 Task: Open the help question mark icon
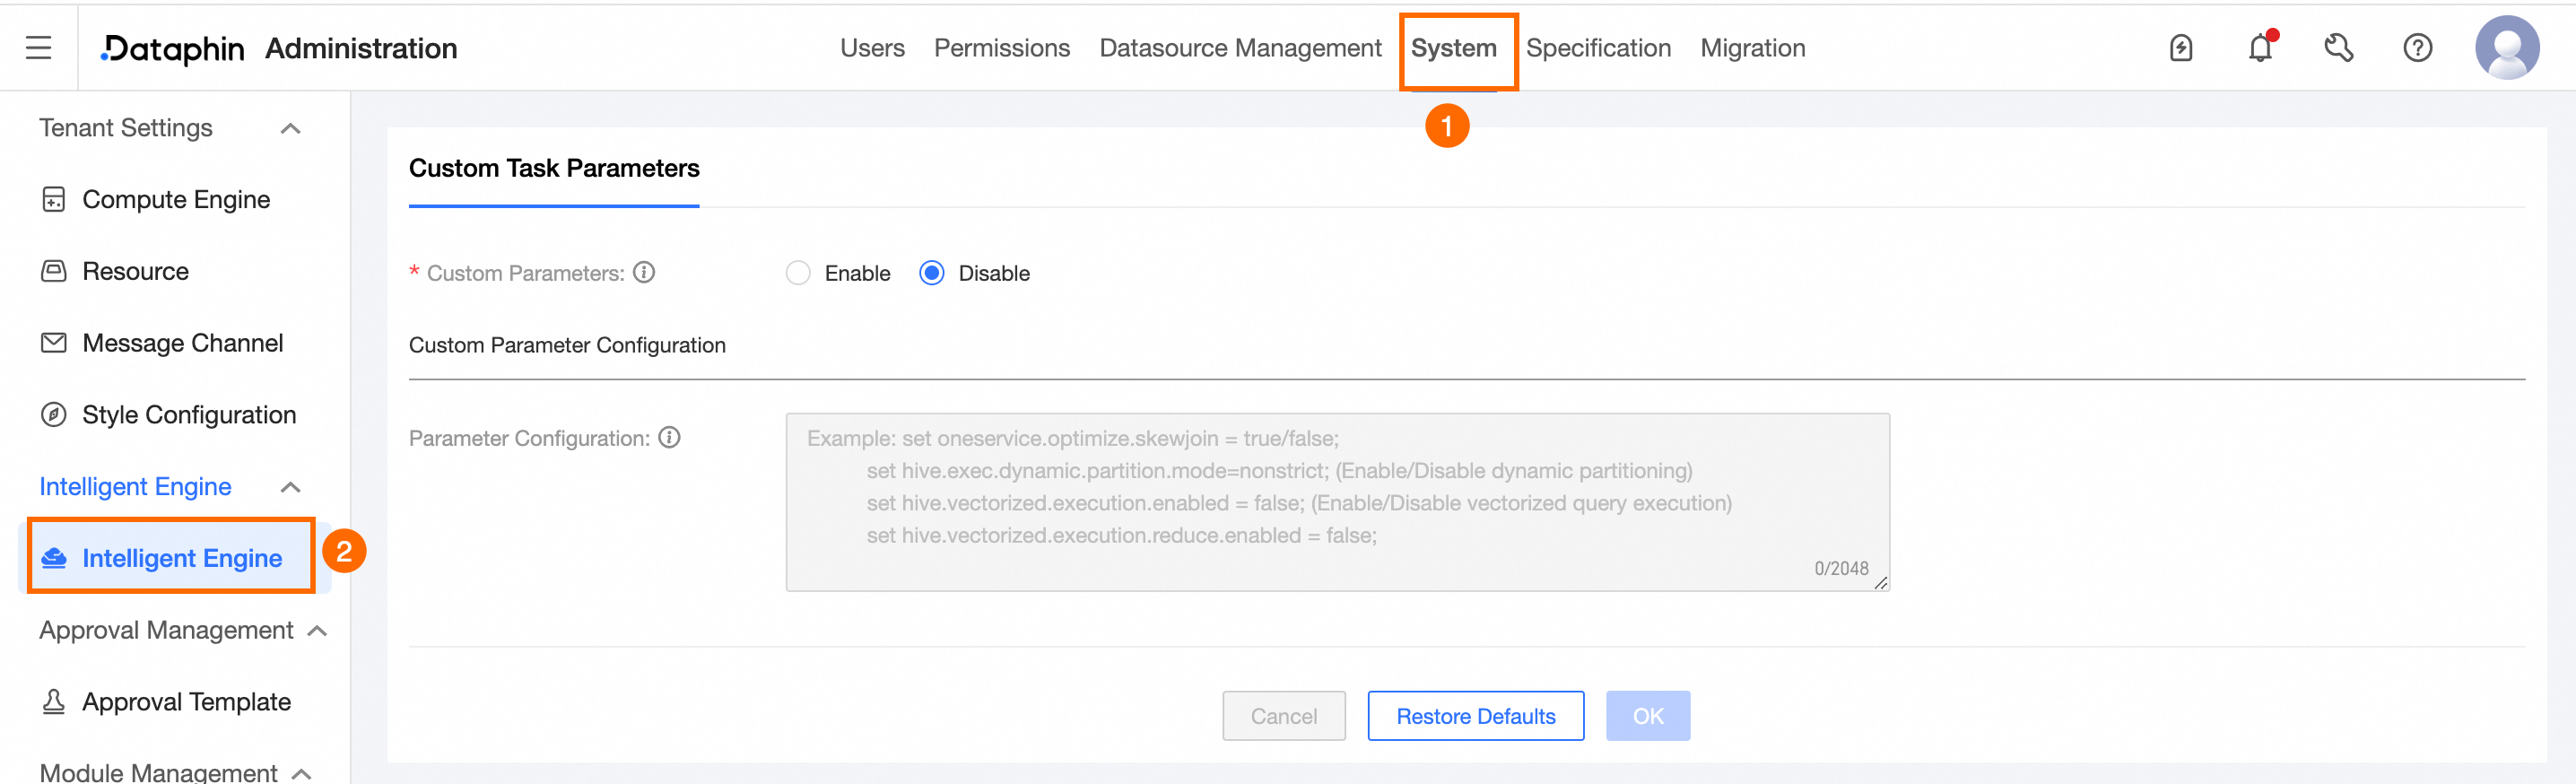pyautogui.click(x=2417, y=48)
